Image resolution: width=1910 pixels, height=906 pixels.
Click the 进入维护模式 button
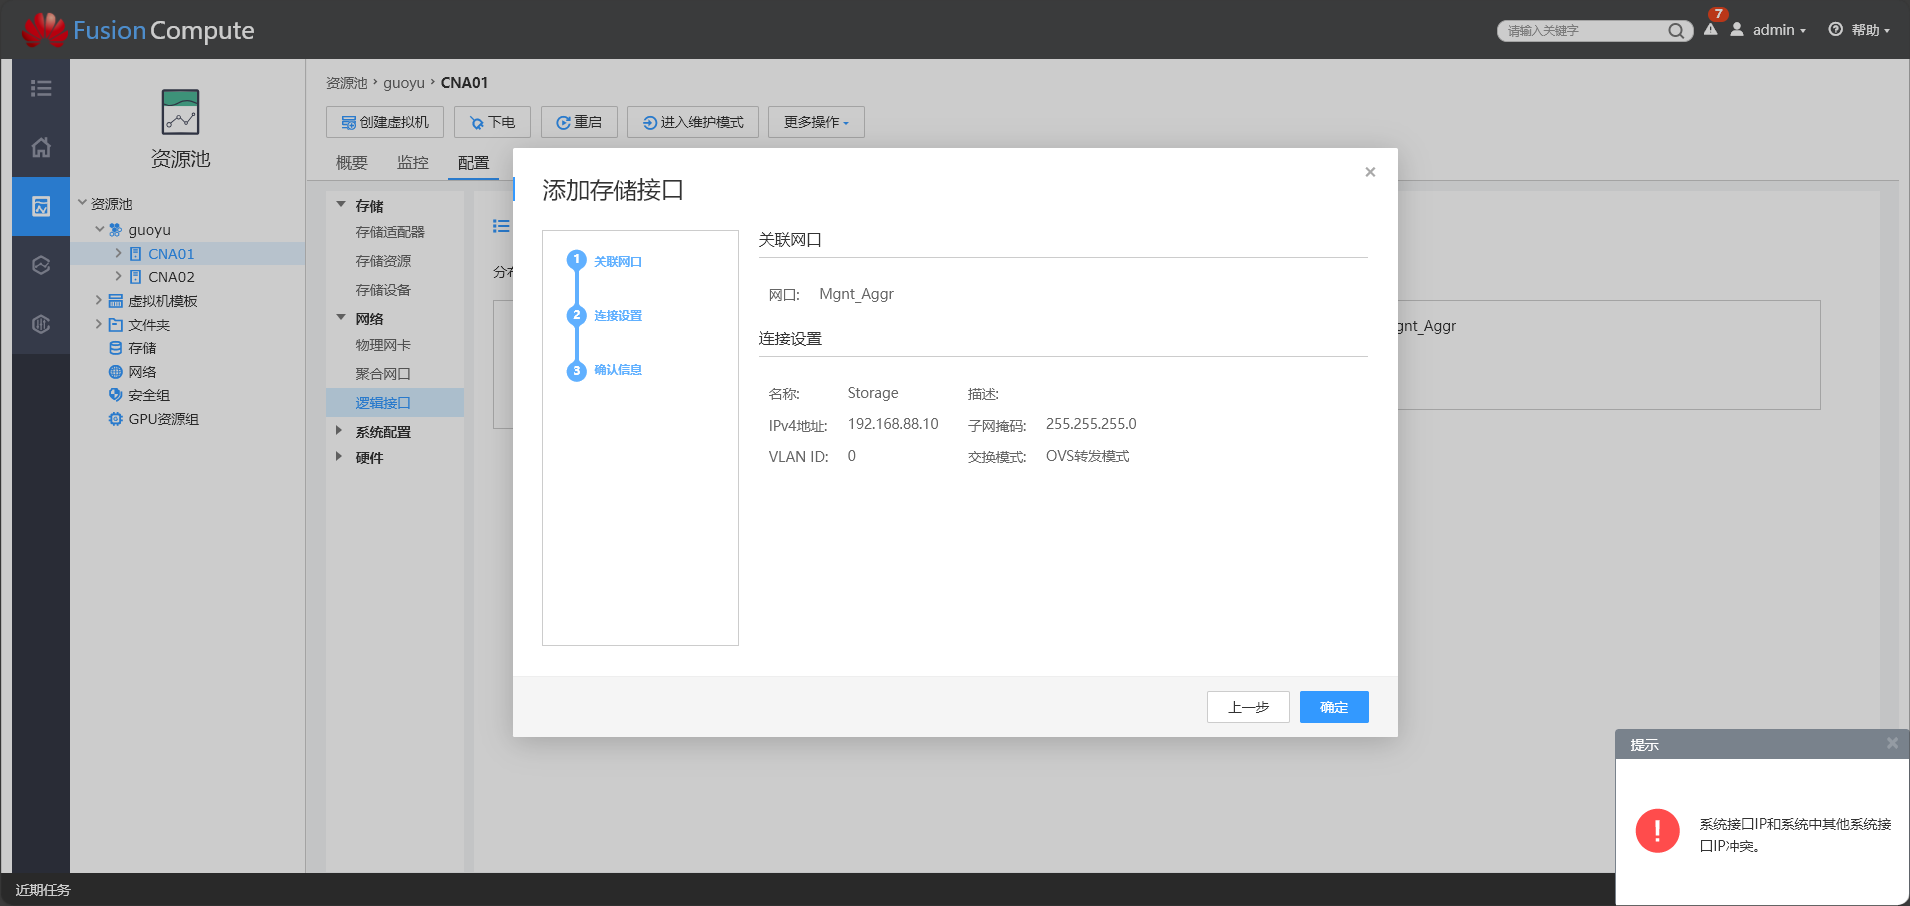point(693,122)
